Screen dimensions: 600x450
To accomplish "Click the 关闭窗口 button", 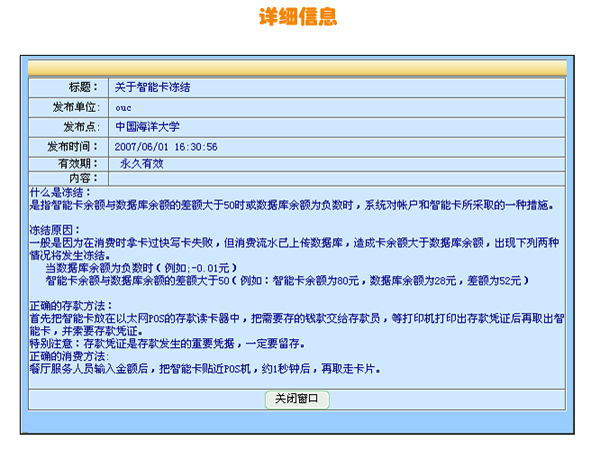I will [297, 399].
